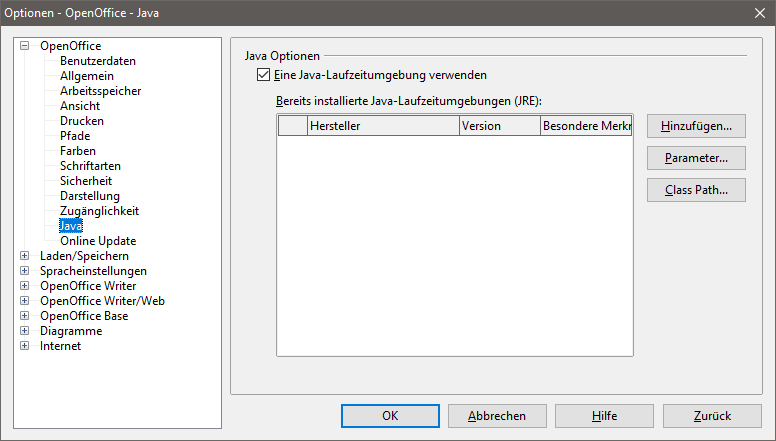The height and width of the screenshot is (441, 776).
Task: Select the Spracheinstellungen label
Action: pos(93,271)
